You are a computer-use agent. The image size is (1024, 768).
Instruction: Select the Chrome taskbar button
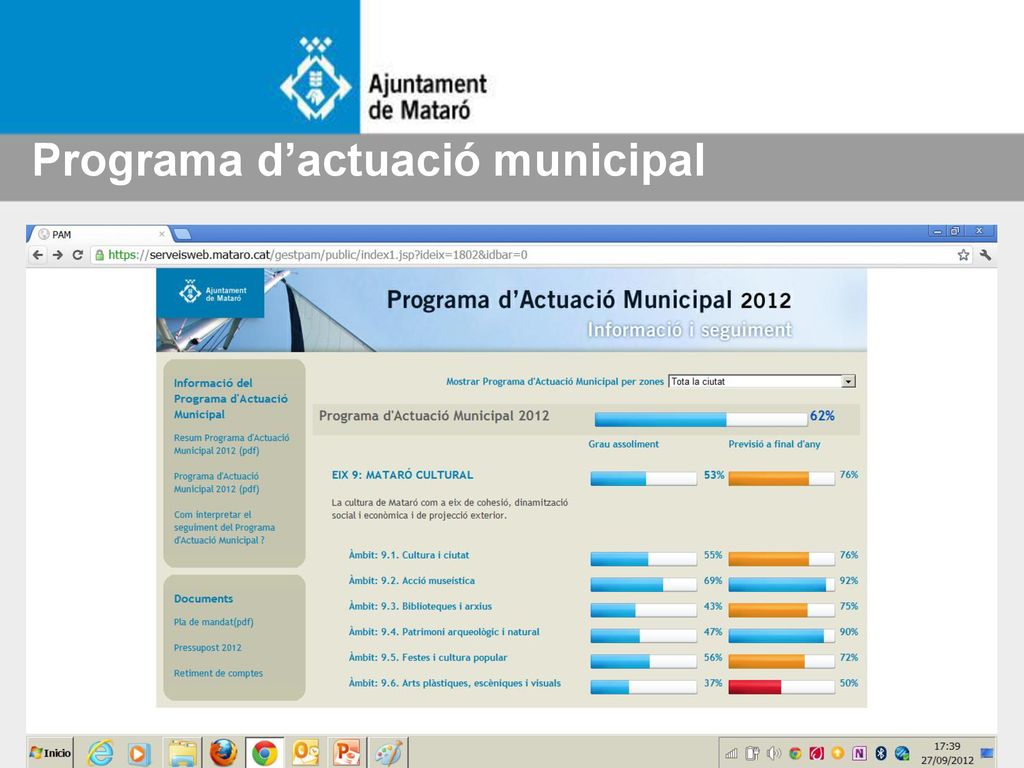[264, 753]
